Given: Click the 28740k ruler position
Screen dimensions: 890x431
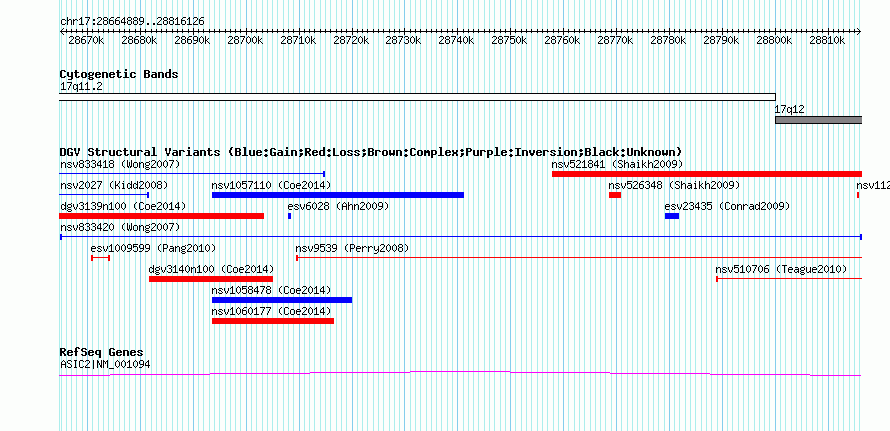Looking at the screenshot, I should click(x=456, y=40).
